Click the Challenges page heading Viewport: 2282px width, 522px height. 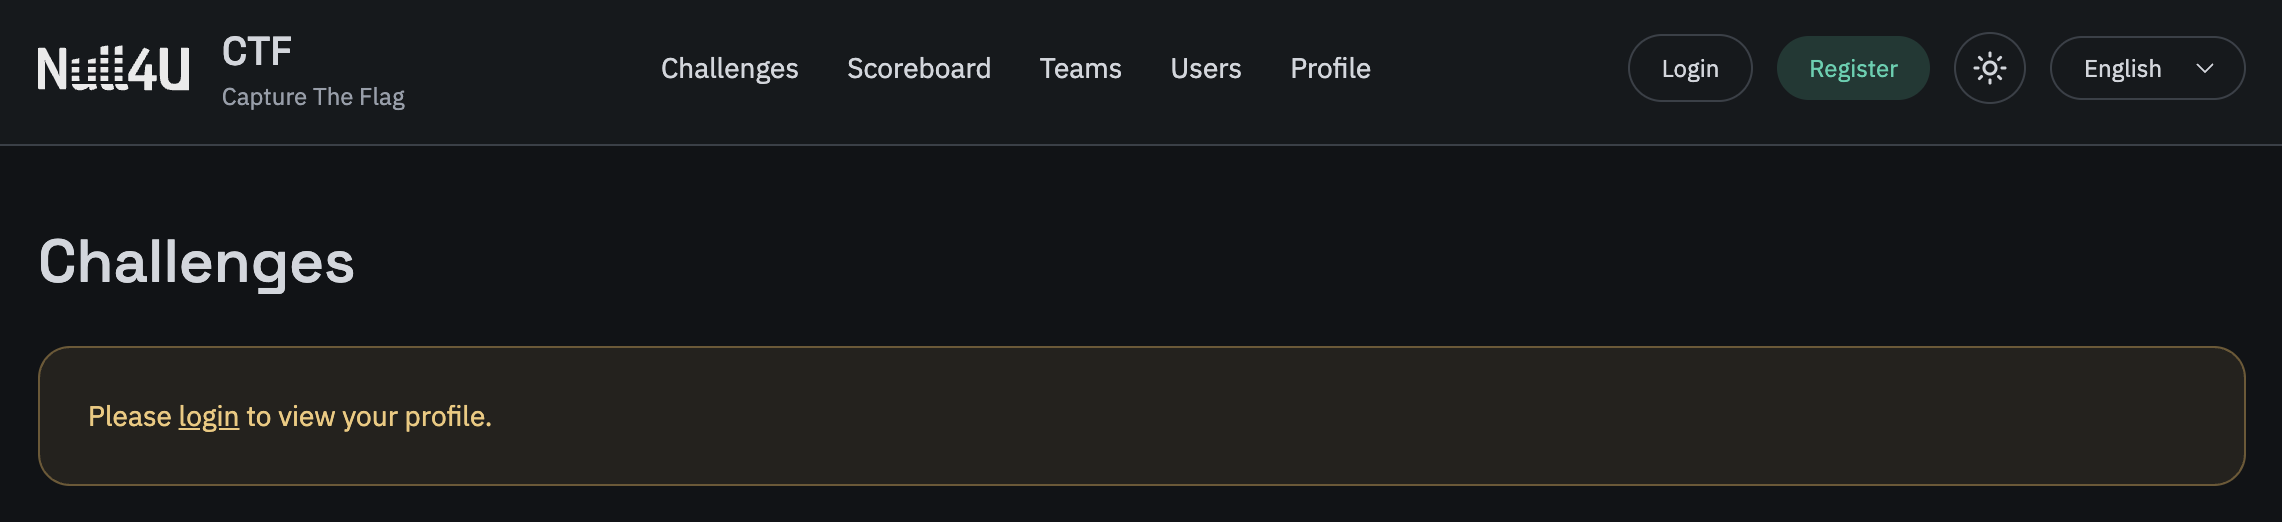click(196, 262)
